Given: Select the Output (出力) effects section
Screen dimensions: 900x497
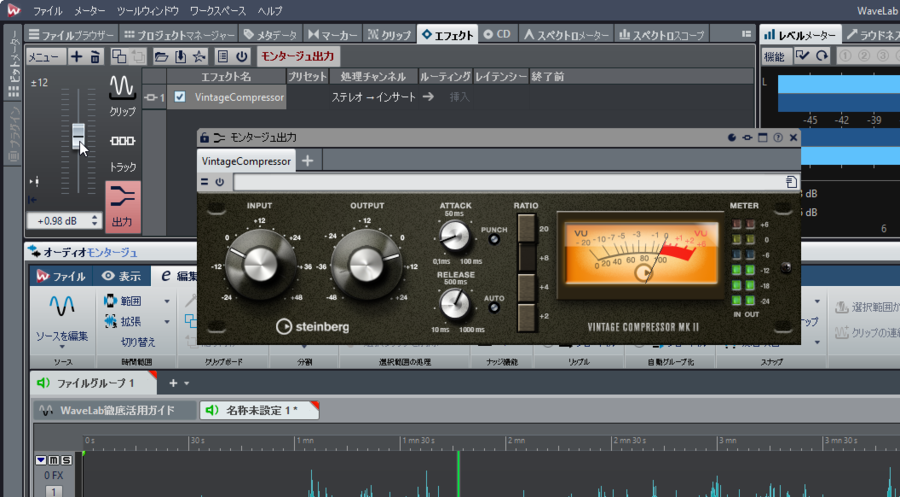Looking at the screenshot, I should [122, 207].
